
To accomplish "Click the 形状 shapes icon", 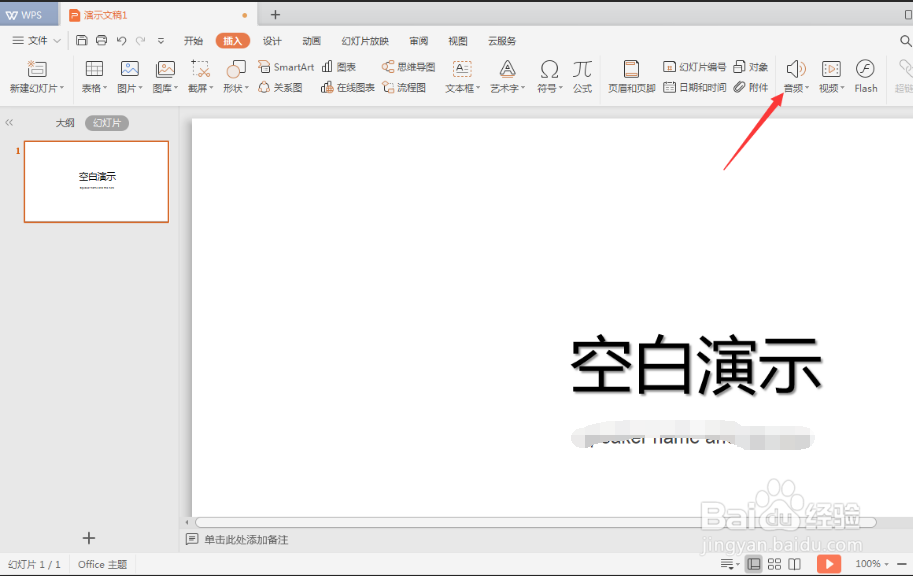I will pos(236,69).
